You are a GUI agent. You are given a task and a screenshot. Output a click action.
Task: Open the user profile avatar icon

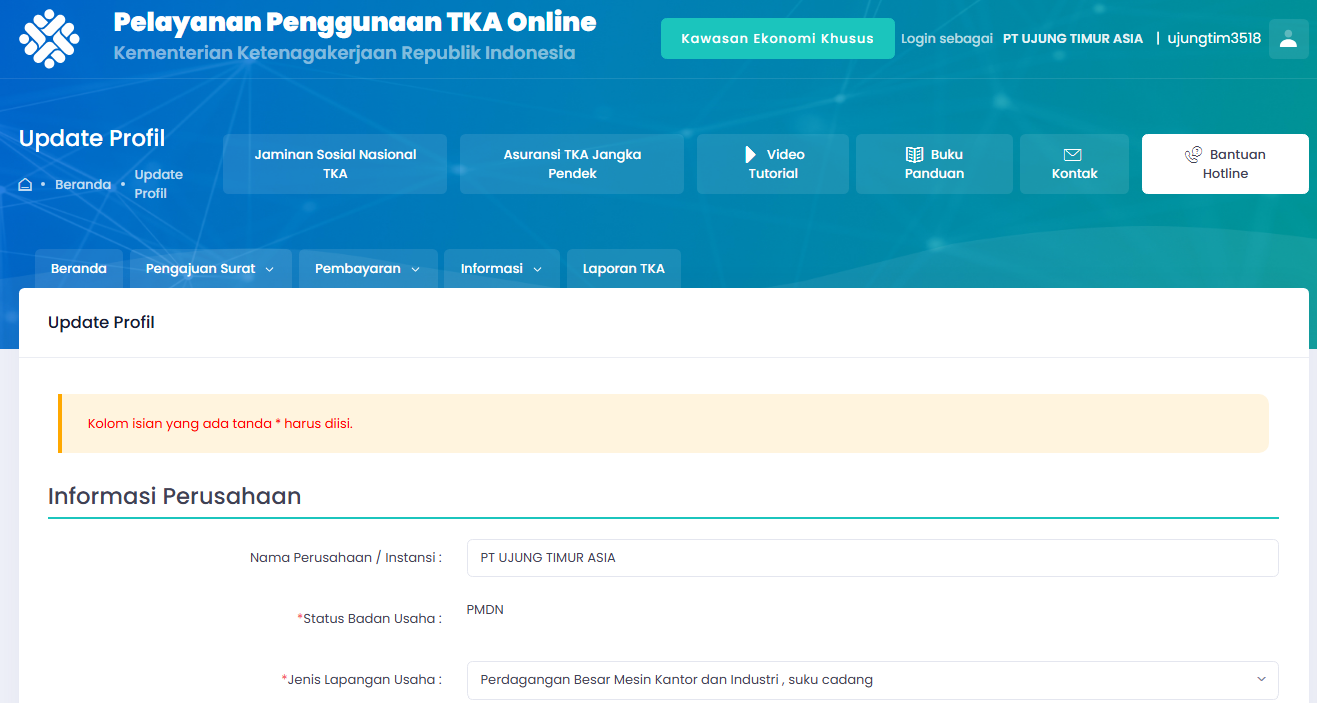(x=1288, y=39)
